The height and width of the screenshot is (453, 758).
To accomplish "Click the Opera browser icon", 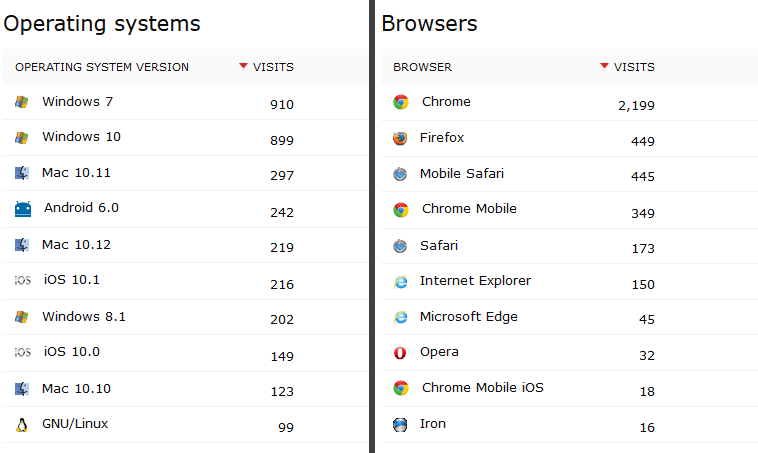I will point(401,352).
